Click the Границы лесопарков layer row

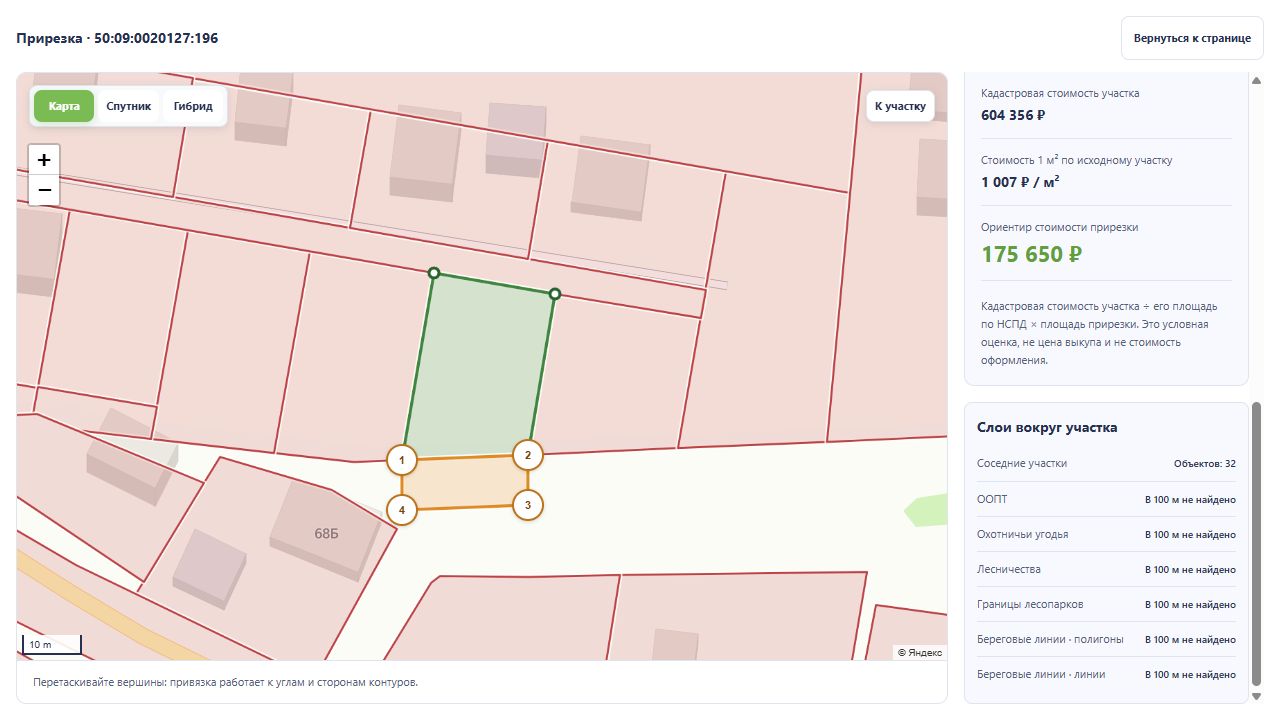[1106, 604]
